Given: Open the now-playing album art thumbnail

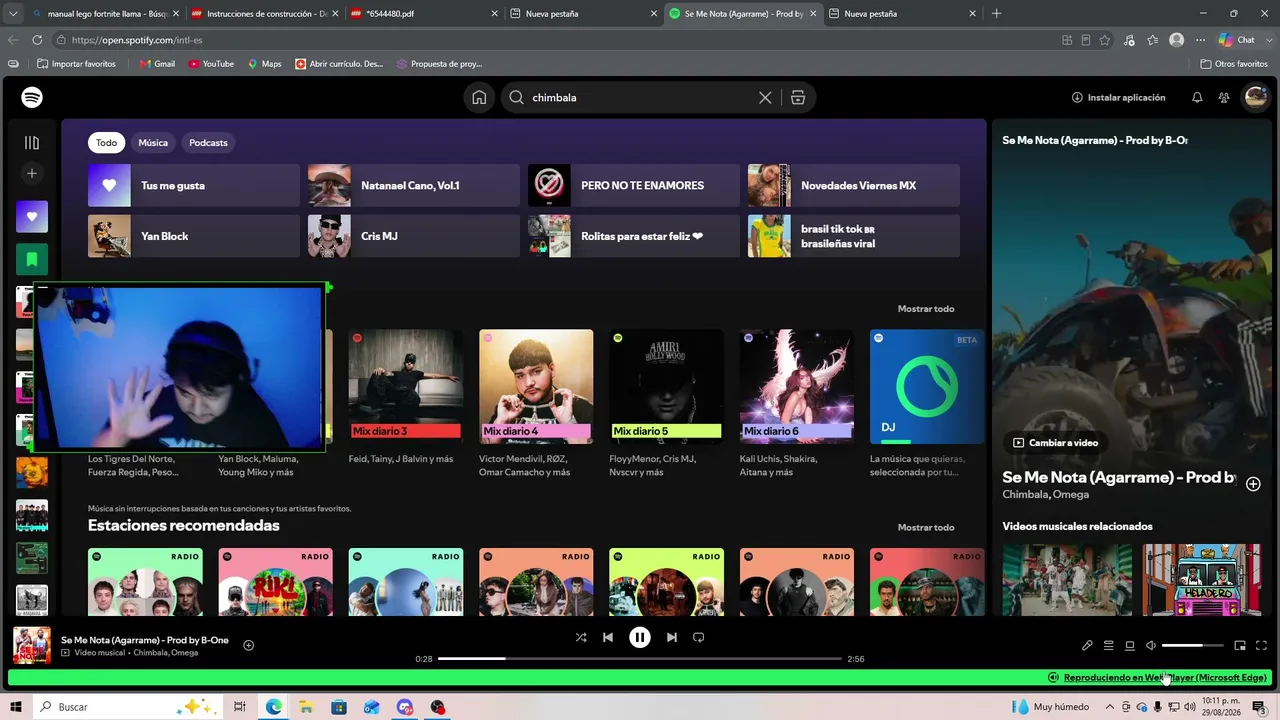Looking at the screenshot, I should [32, 645].
